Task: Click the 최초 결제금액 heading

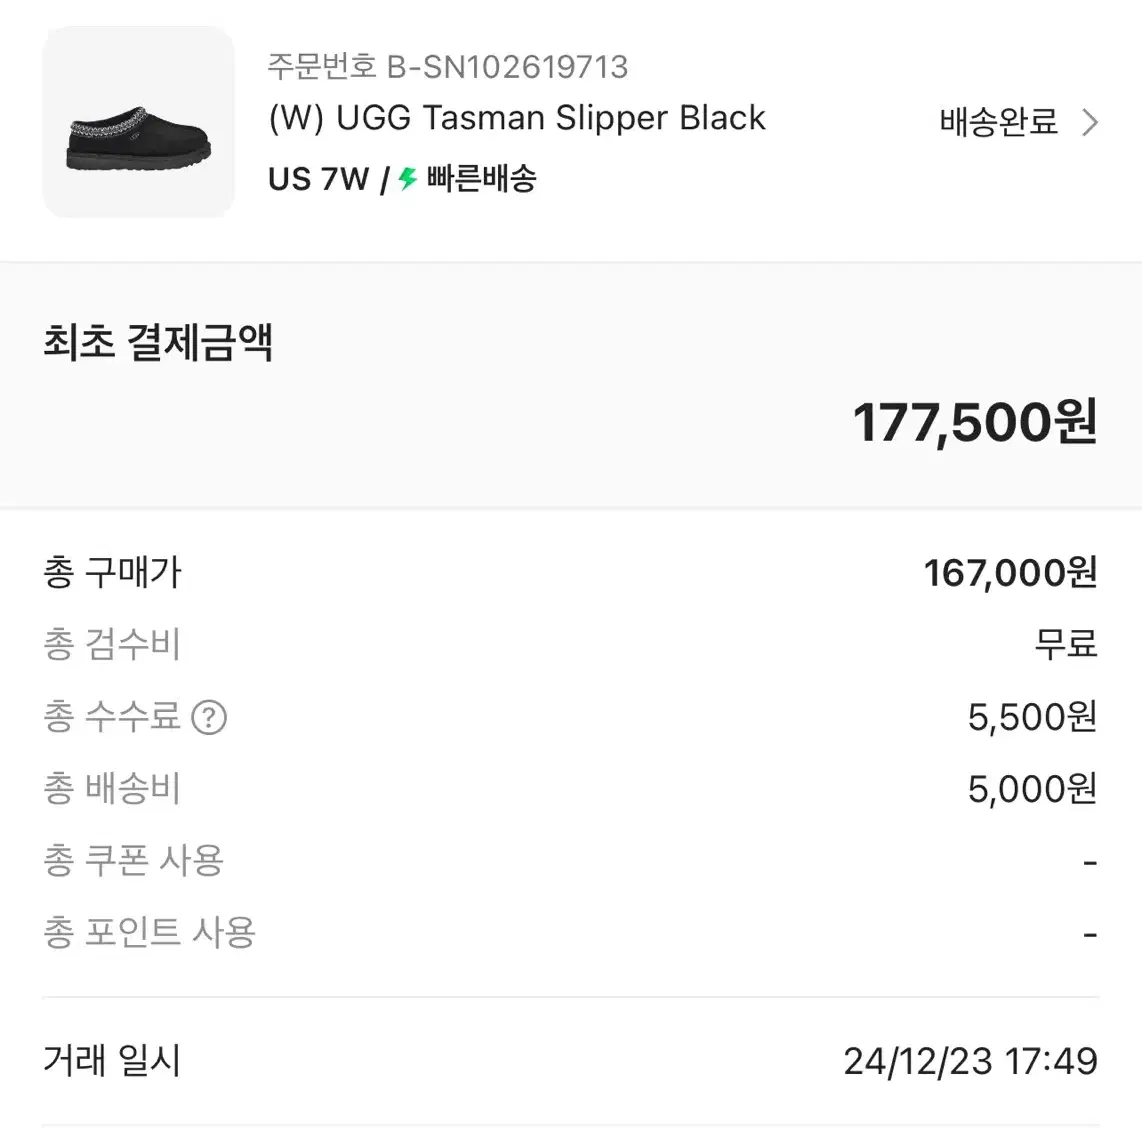Action: point(158,342)
